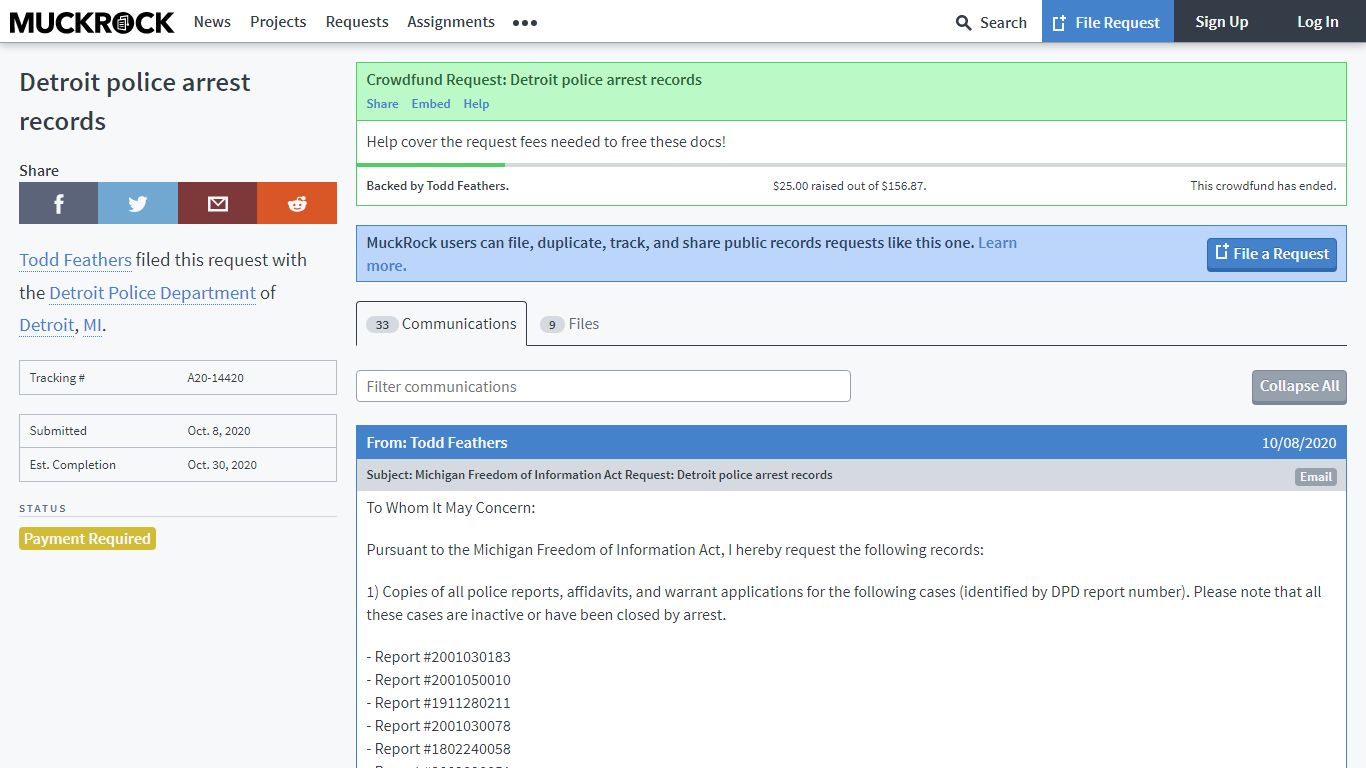Image resolution: width=1366 pixels, height=768 pixels.
Task: Click the Oct. 30, 2020 completion date
Action: point(222,465)
